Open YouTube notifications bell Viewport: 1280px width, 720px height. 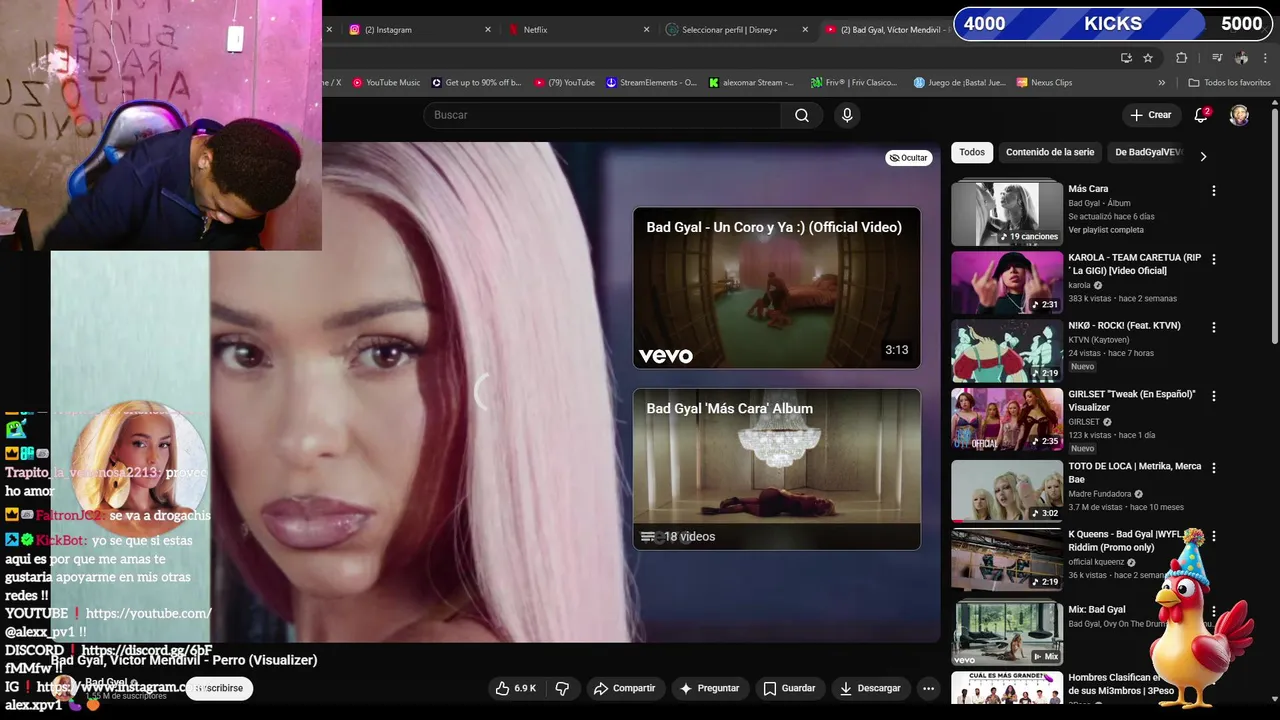(1201, 115)
